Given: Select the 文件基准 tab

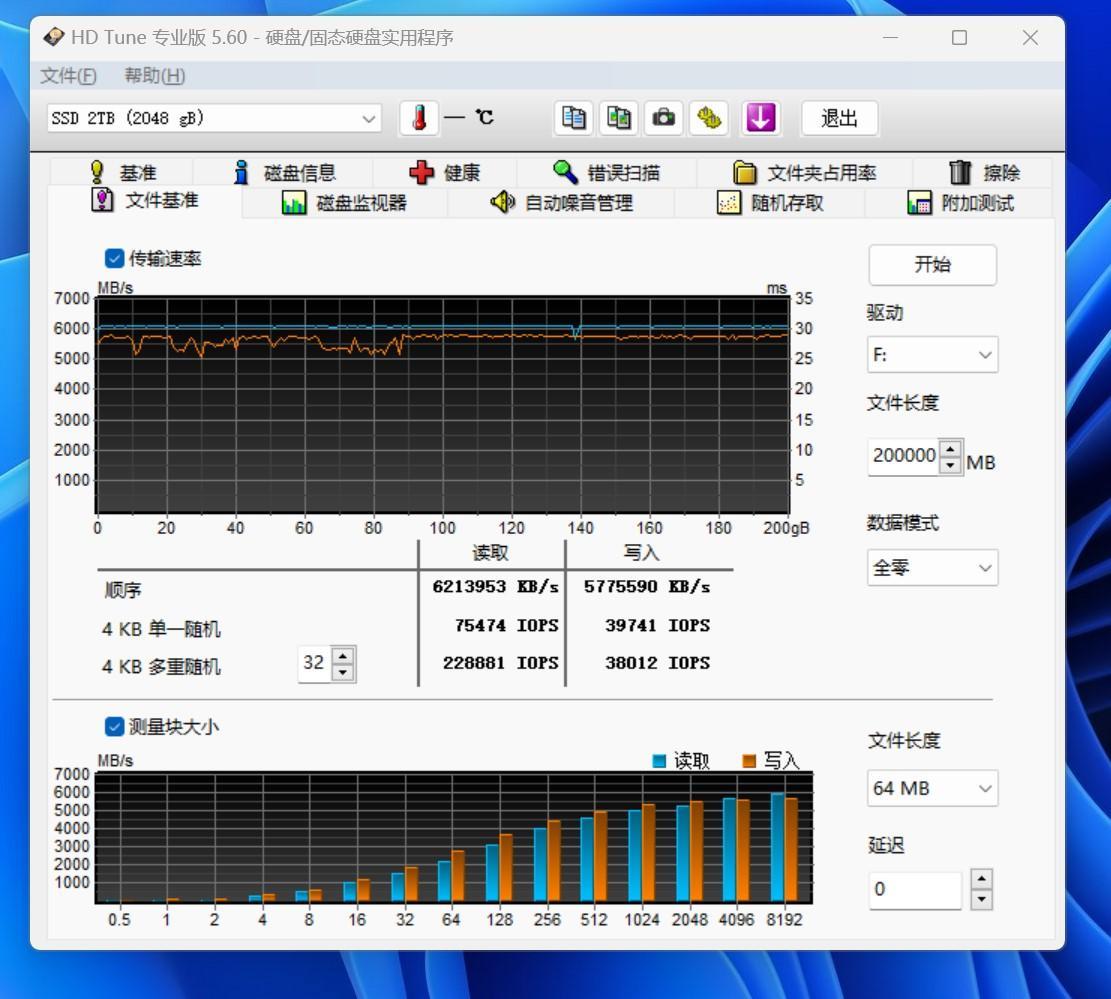Looking at the screenshot, I should (145, 201).
